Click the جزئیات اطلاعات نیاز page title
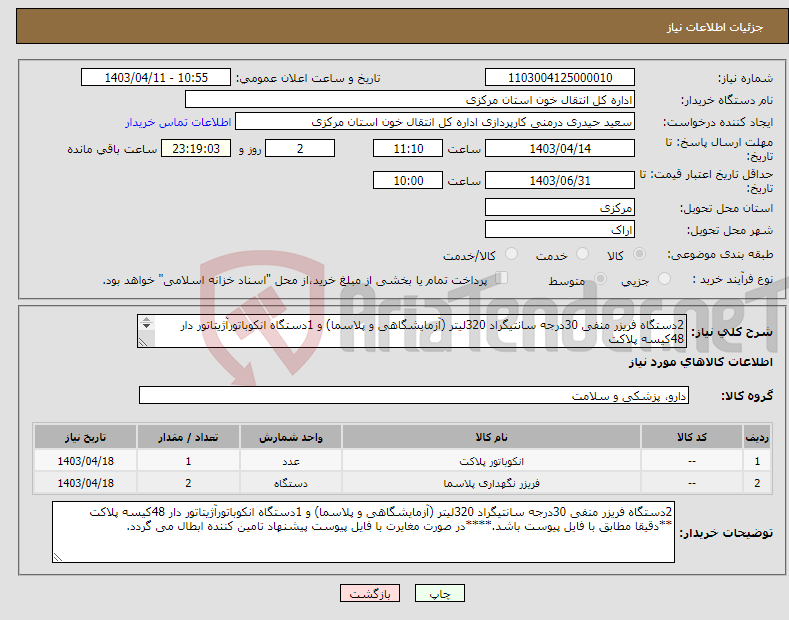 715,27
